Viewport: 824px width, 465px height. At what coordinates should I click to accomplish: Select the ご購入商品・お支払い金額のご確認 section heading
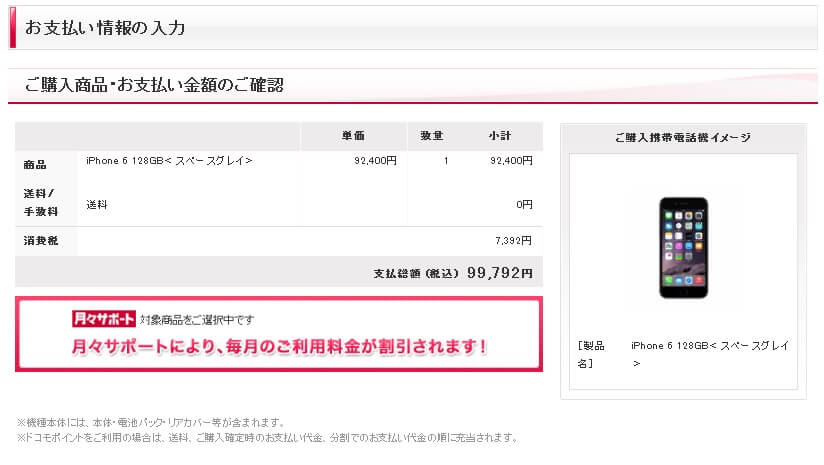coord(154,85)
